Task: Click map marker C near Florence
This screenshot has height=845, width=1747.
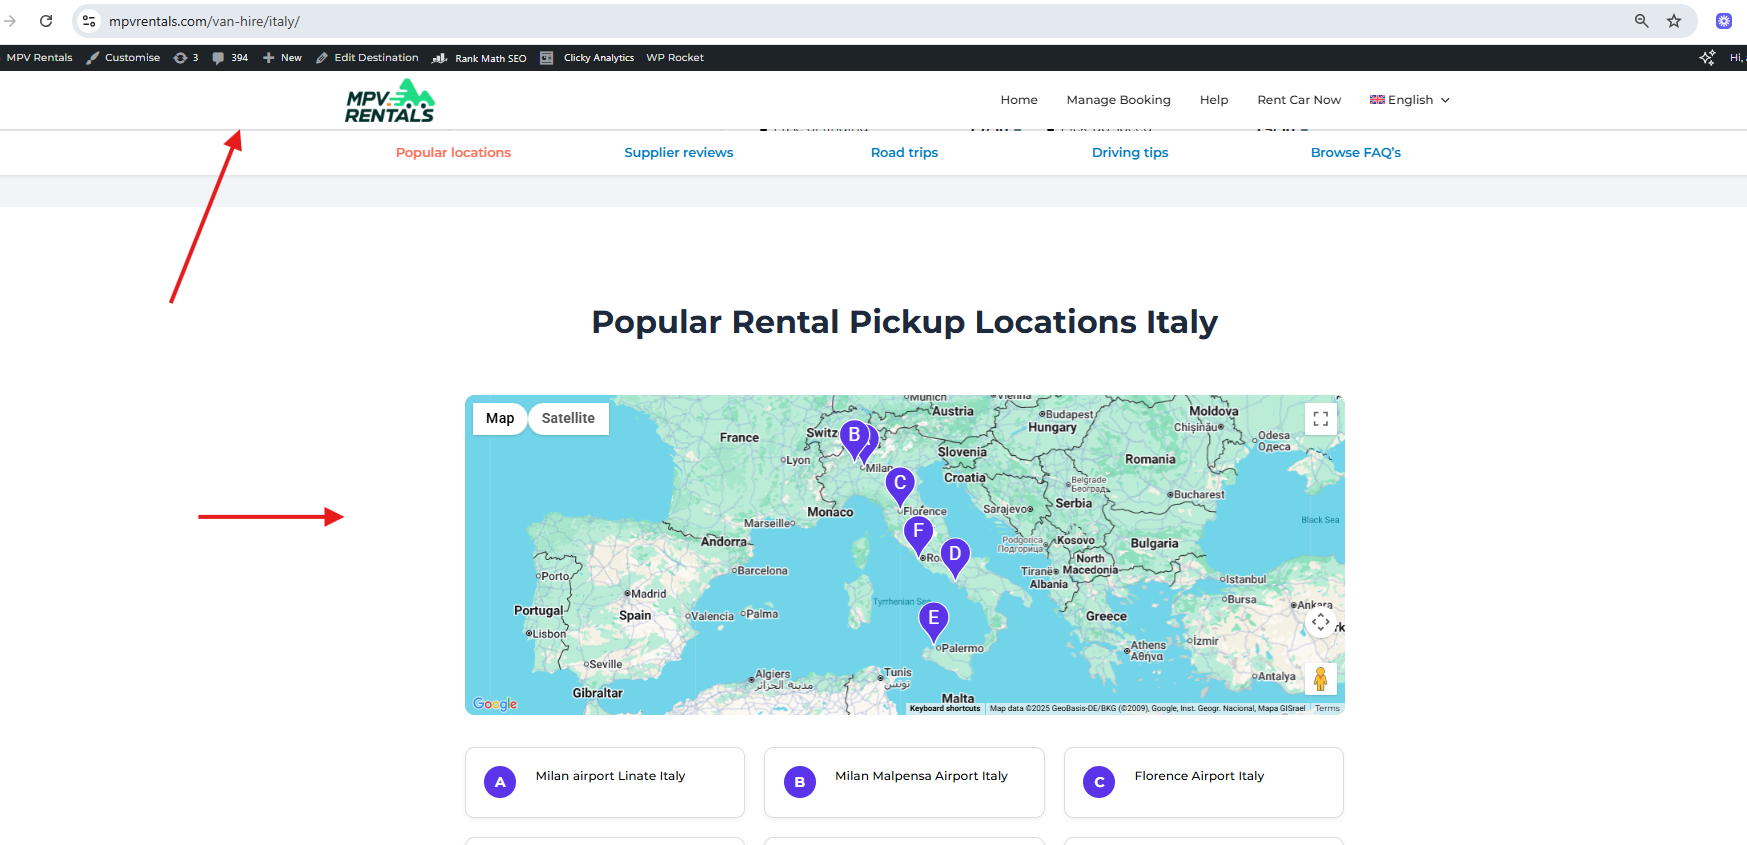Action: 900,484
